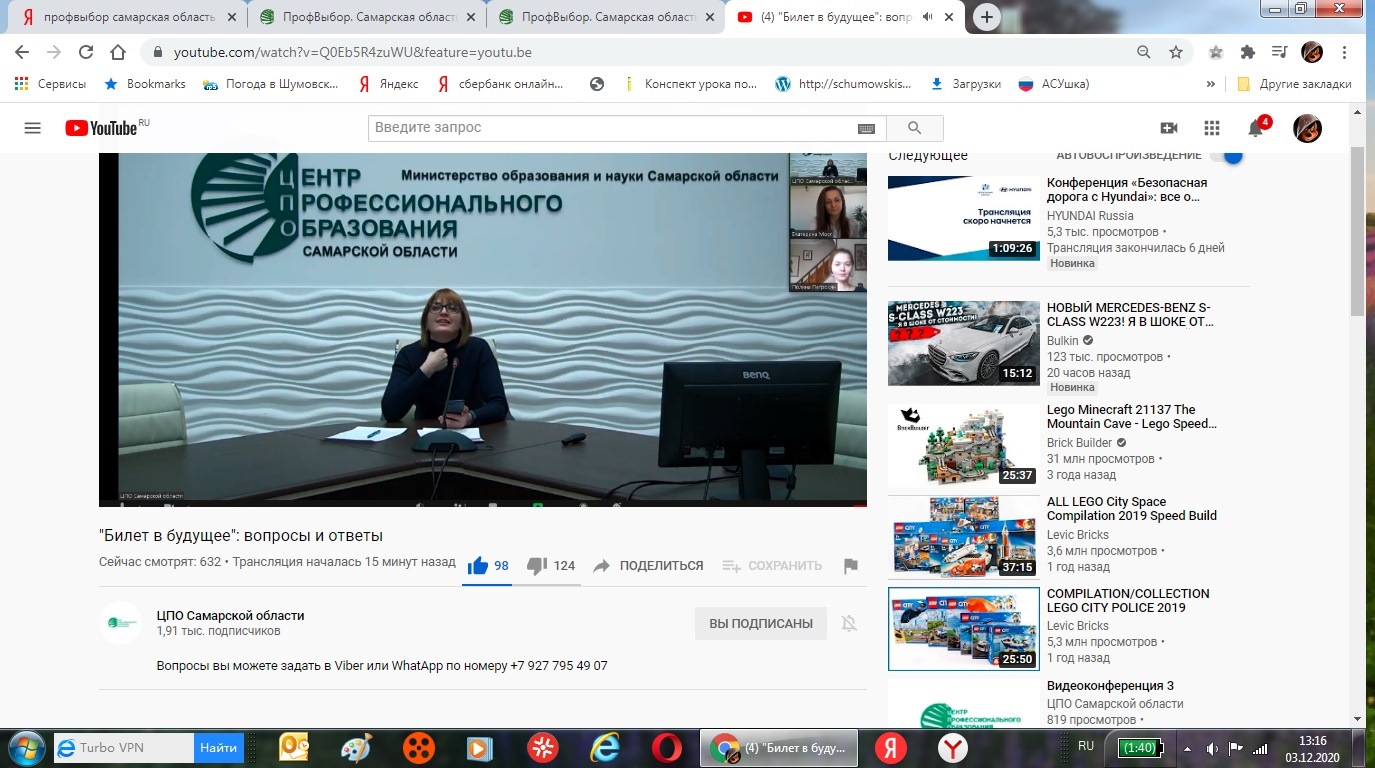Open Видеоконференция 3 video title
The image size is (1375, 768).
tap(1110, 686)
